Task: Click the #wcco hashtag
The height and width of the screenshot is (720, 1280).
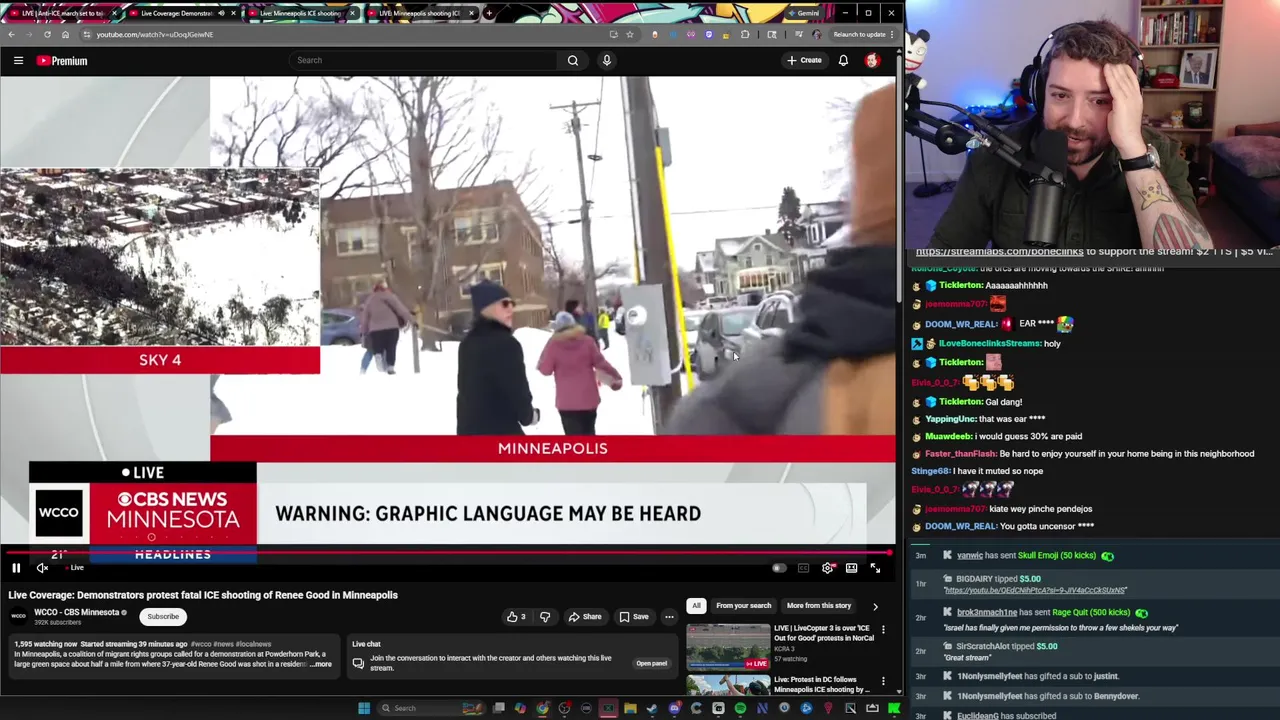Action: (x=201, y=644)
